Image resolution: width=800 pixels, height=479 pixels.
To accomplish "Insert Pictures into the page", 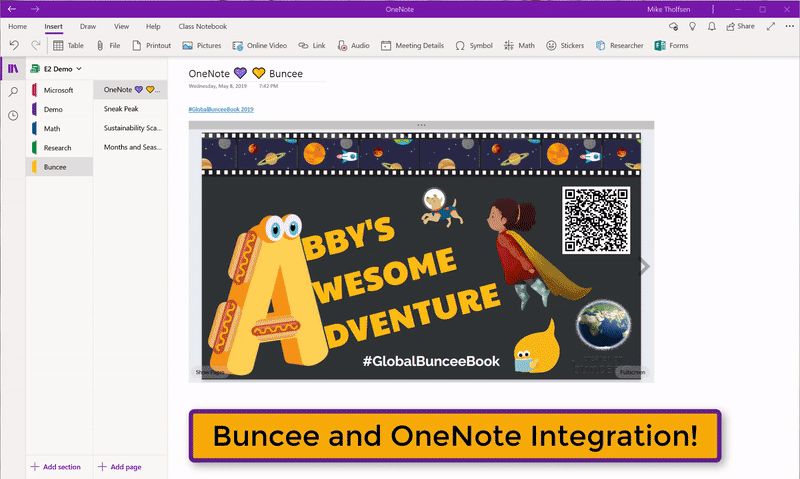I will (x=202, y=45).
